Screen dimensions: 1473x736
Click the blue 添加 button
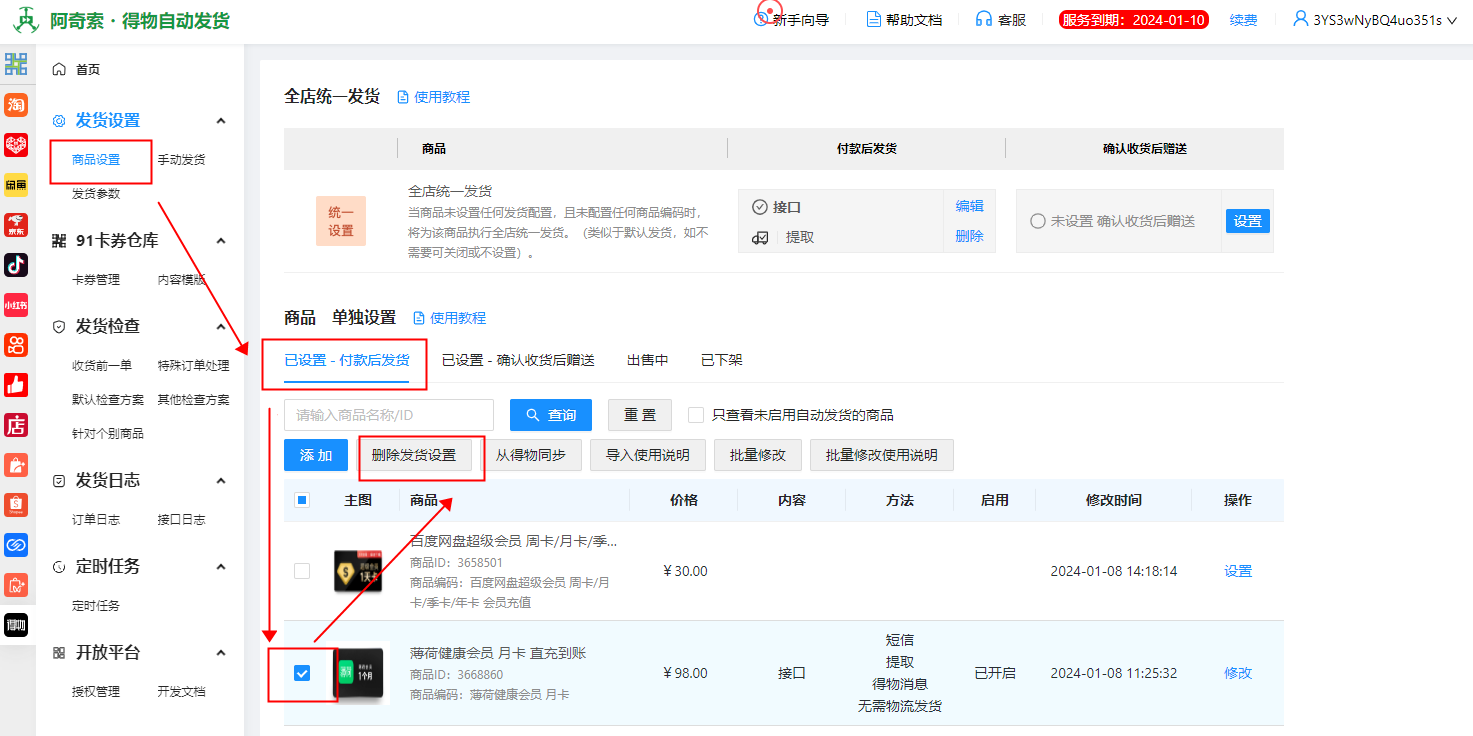(x=316, y=455)
